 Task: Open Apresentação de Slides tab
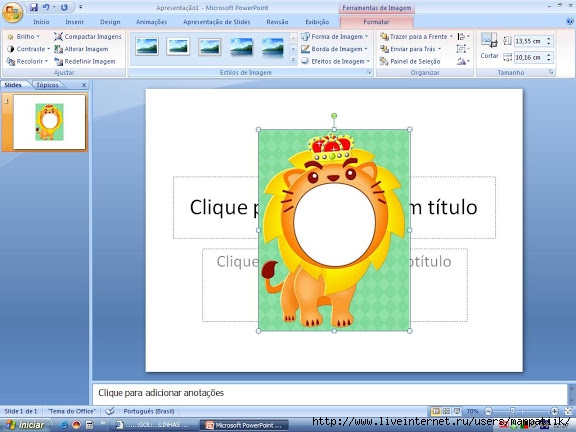point(217,22)
